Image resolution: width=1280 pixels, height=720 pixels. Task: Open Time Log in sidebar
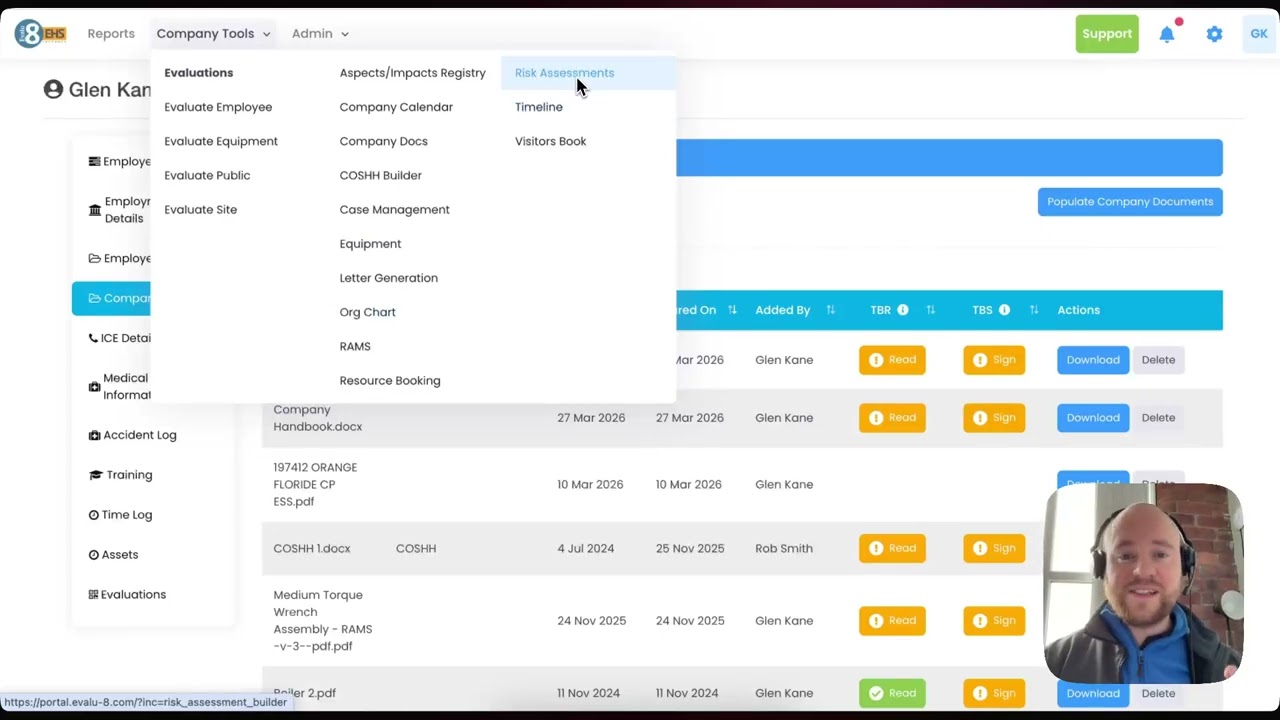[120, 515]
